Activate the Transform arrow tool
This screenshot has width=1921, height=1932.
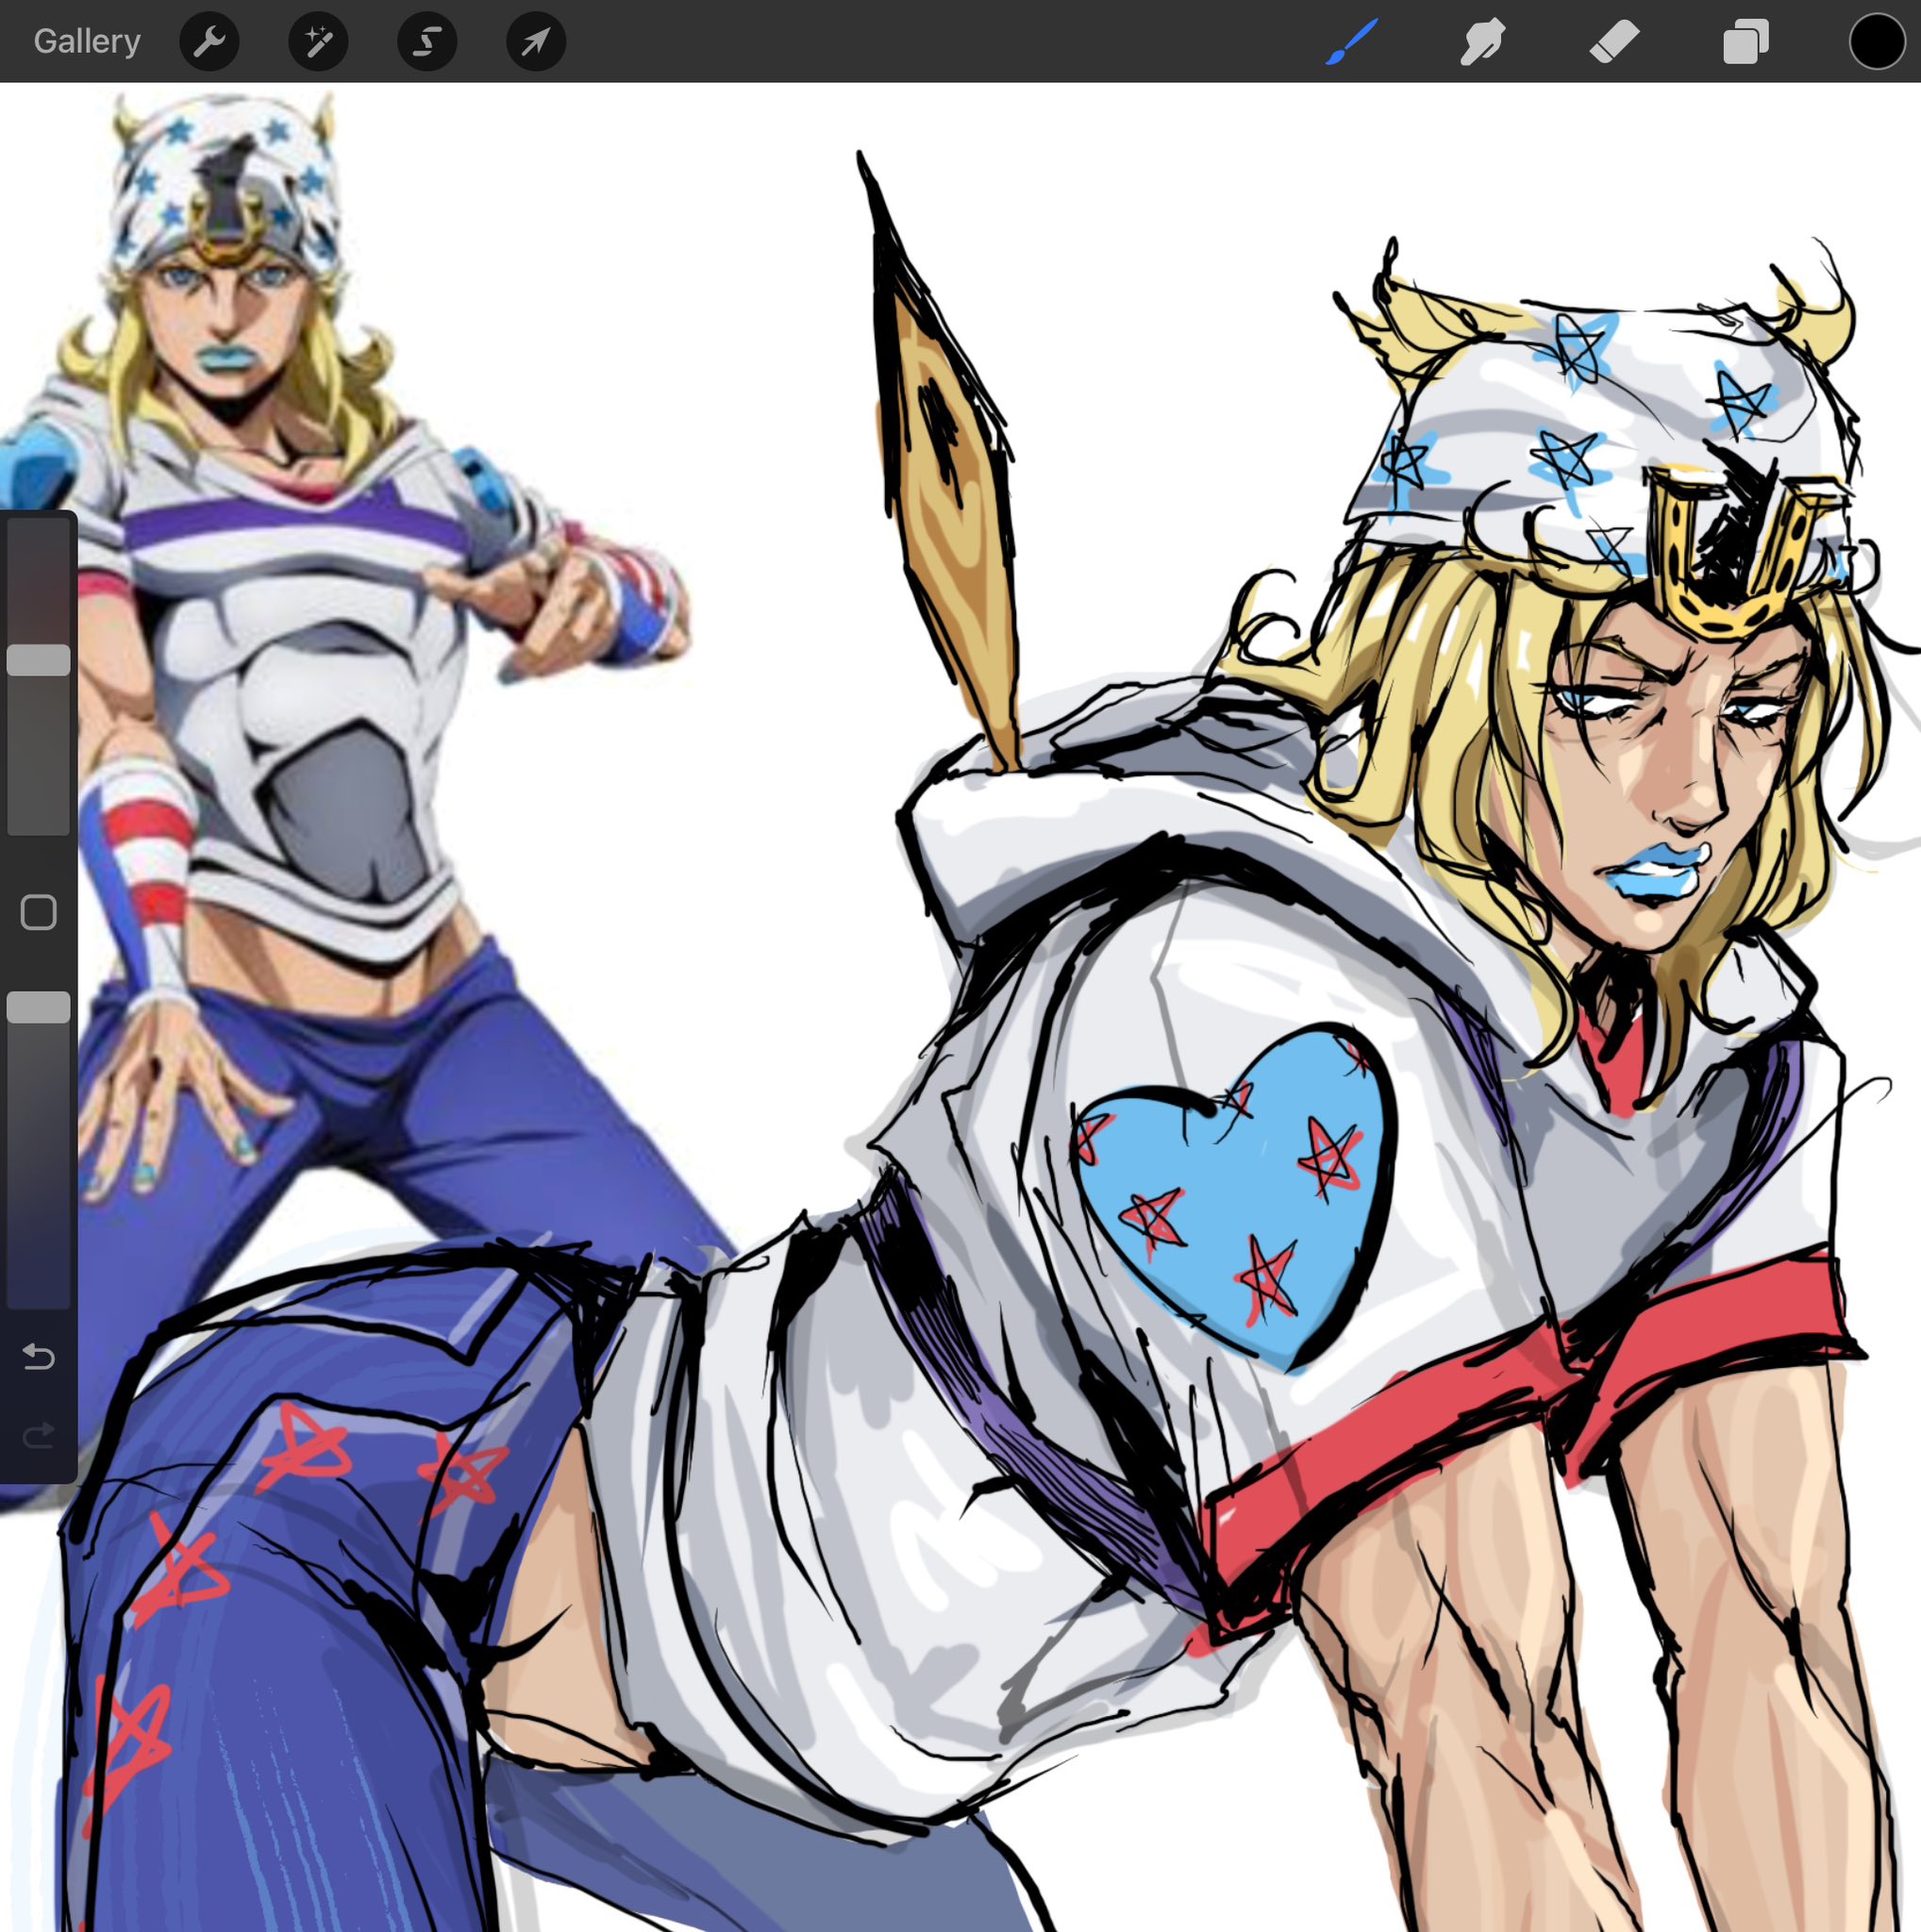[536, 41]
